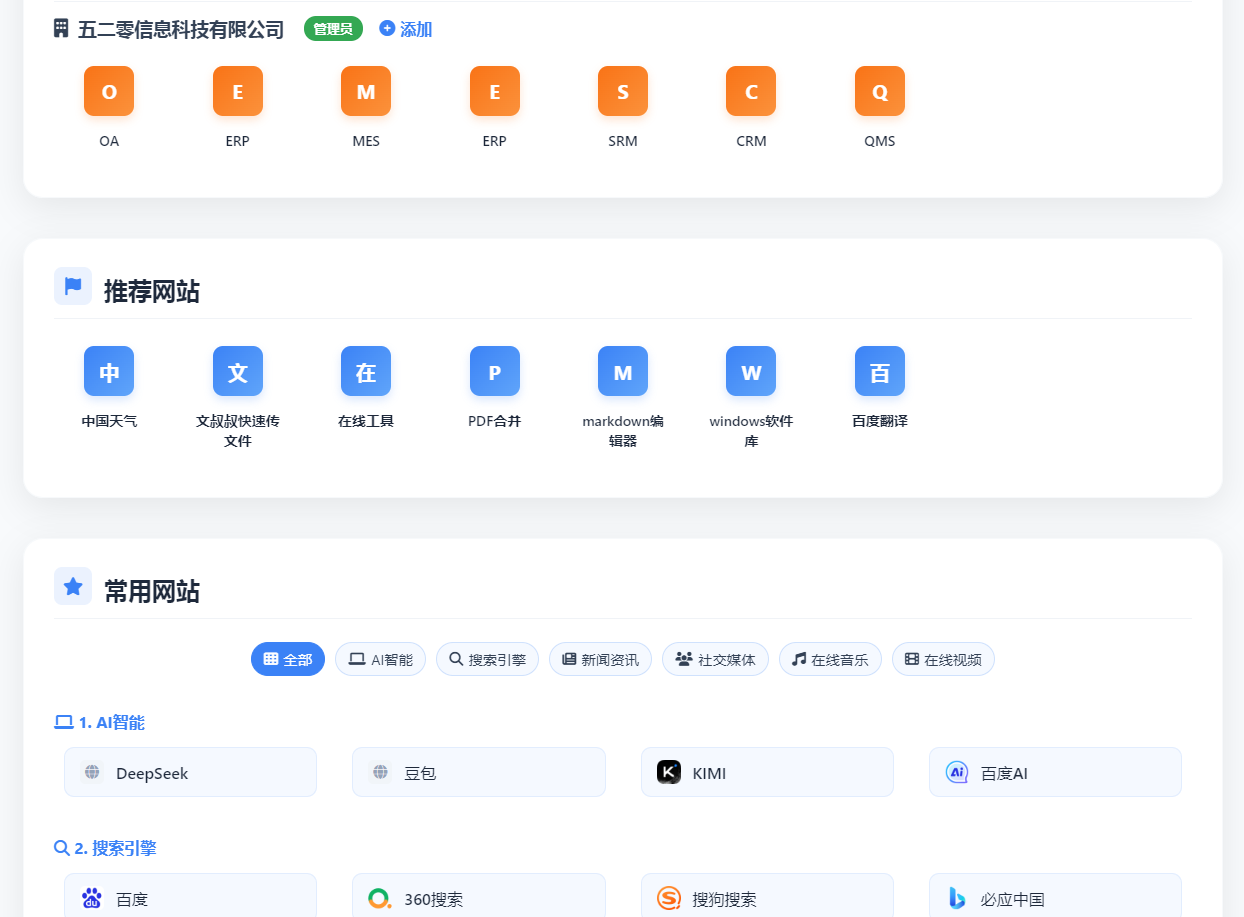Open 中国天气 recommended site icon
The width and height of the screenshot is (1244, 917).
point(109,372)
